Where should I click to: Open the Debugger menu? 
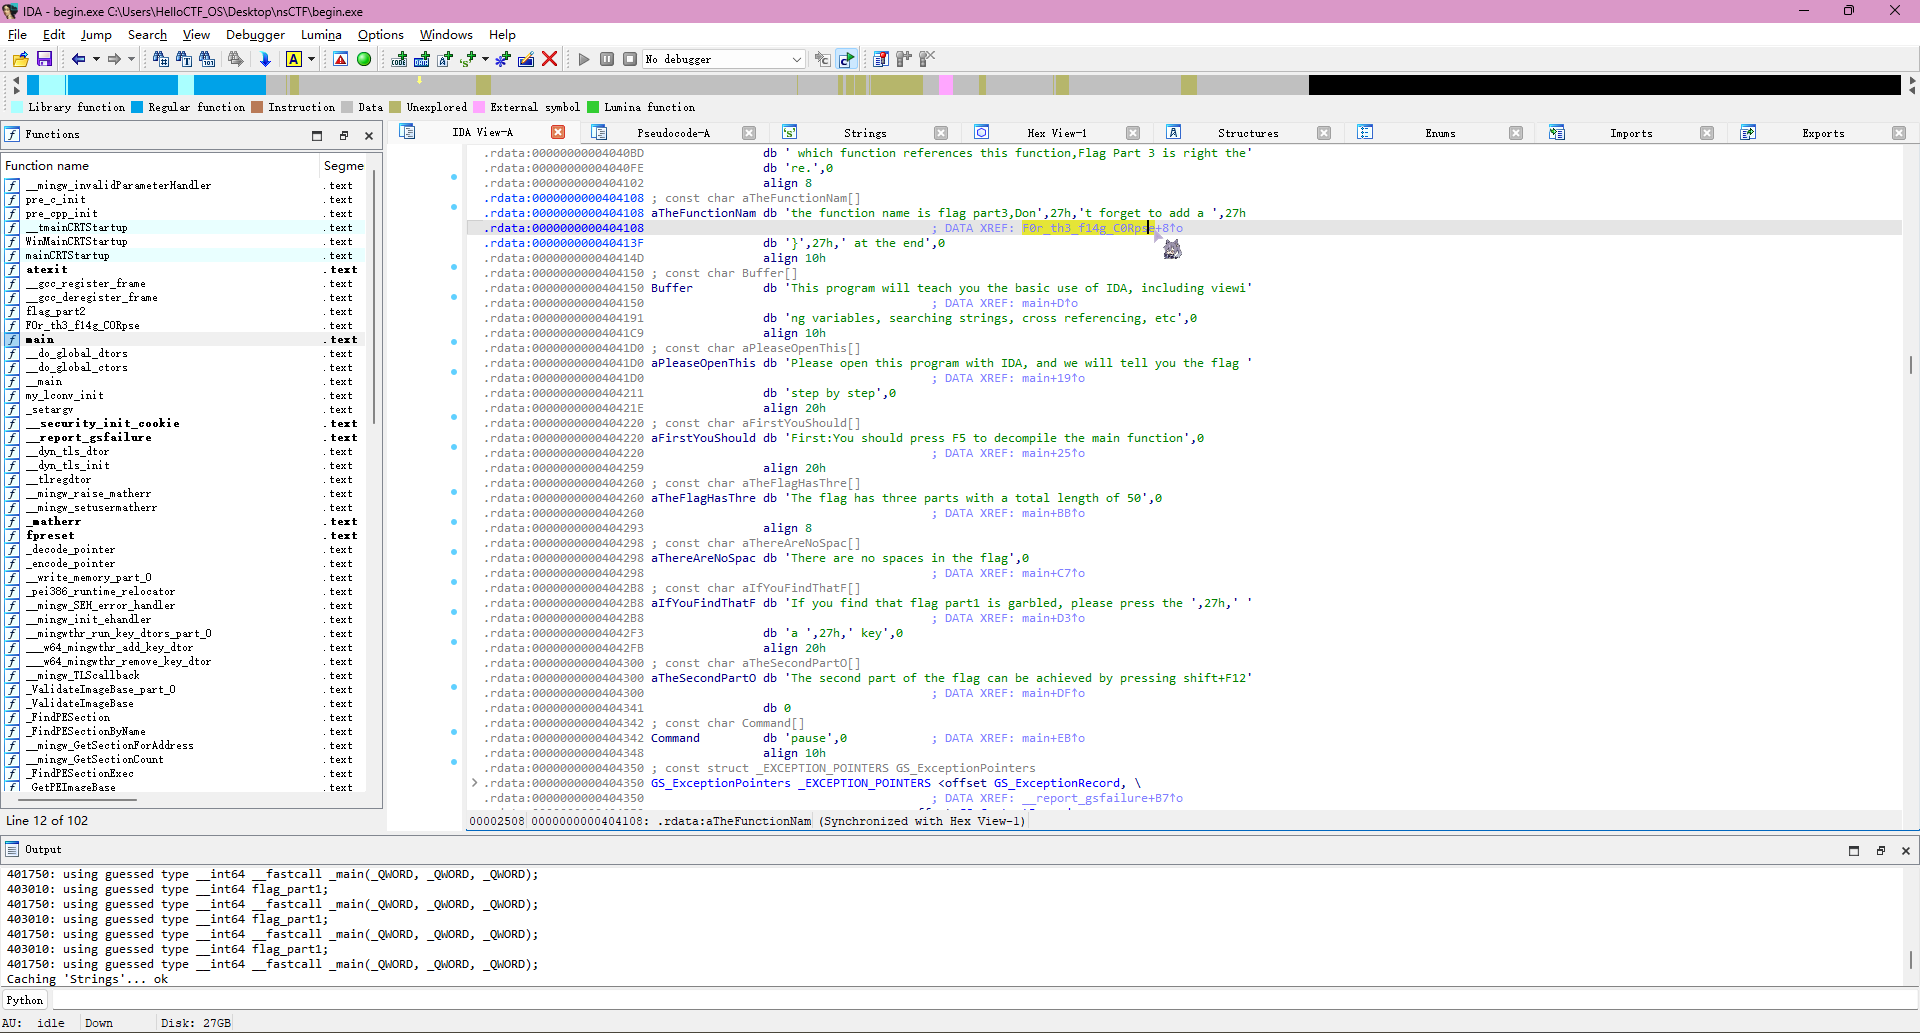(254, 34)
